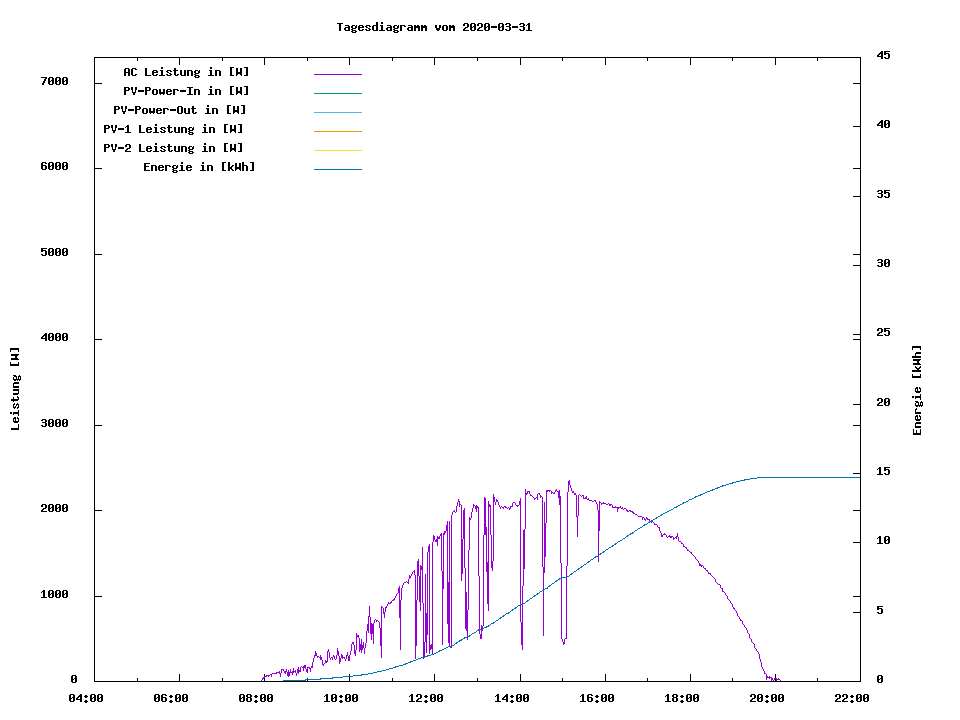Click the 3000 value on the left axis
Image resolution: width=960 pixels, height=720 pixels.
(x=55, y=424)
